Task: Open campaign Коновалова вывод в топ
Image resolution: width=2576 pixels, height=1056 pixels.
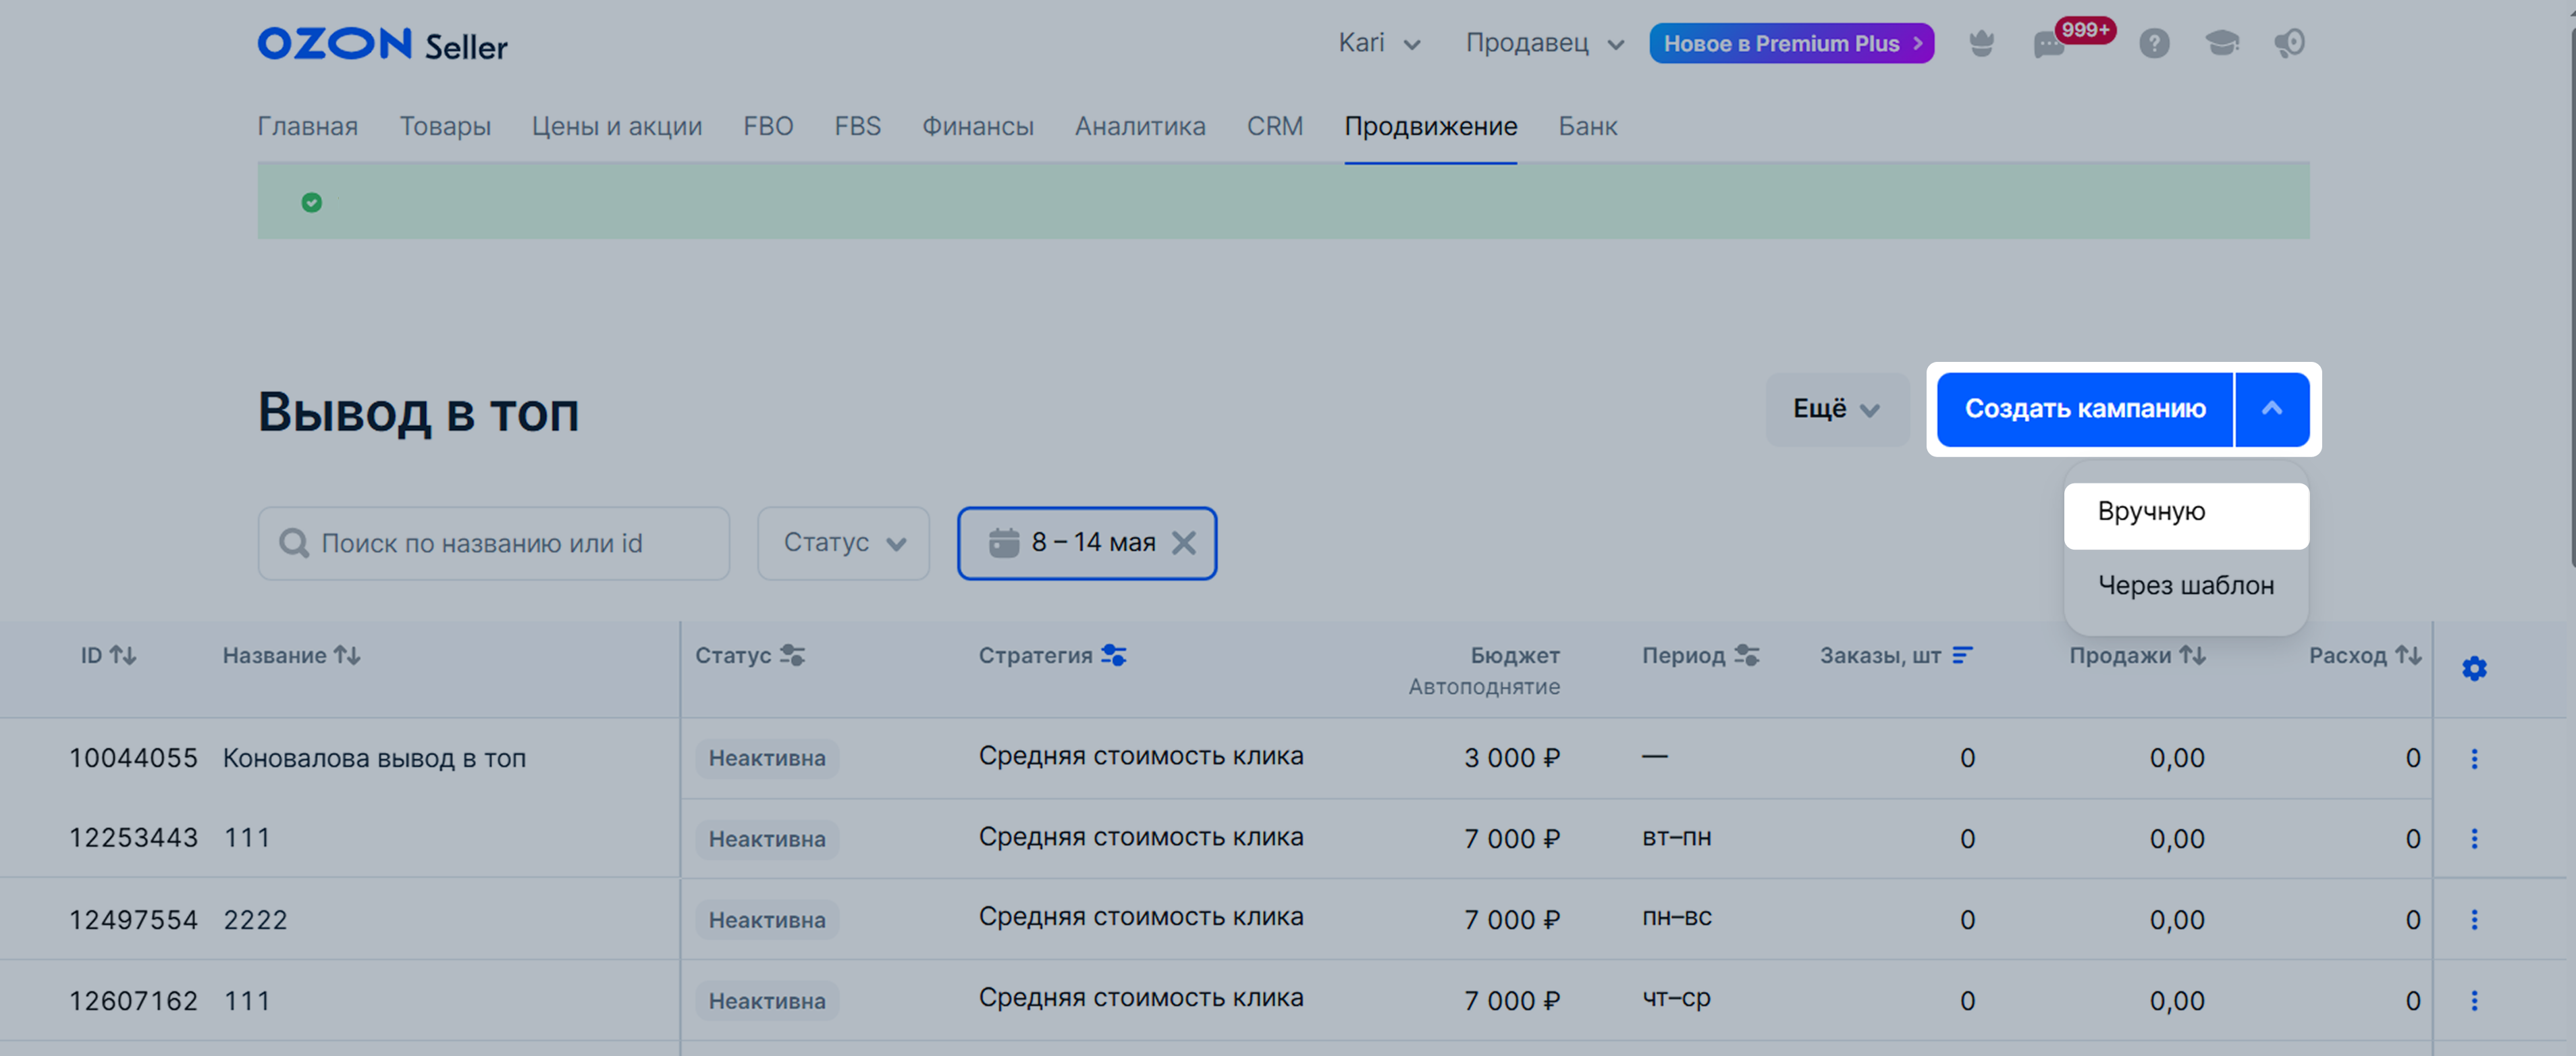Action: [x=374, y=758]
